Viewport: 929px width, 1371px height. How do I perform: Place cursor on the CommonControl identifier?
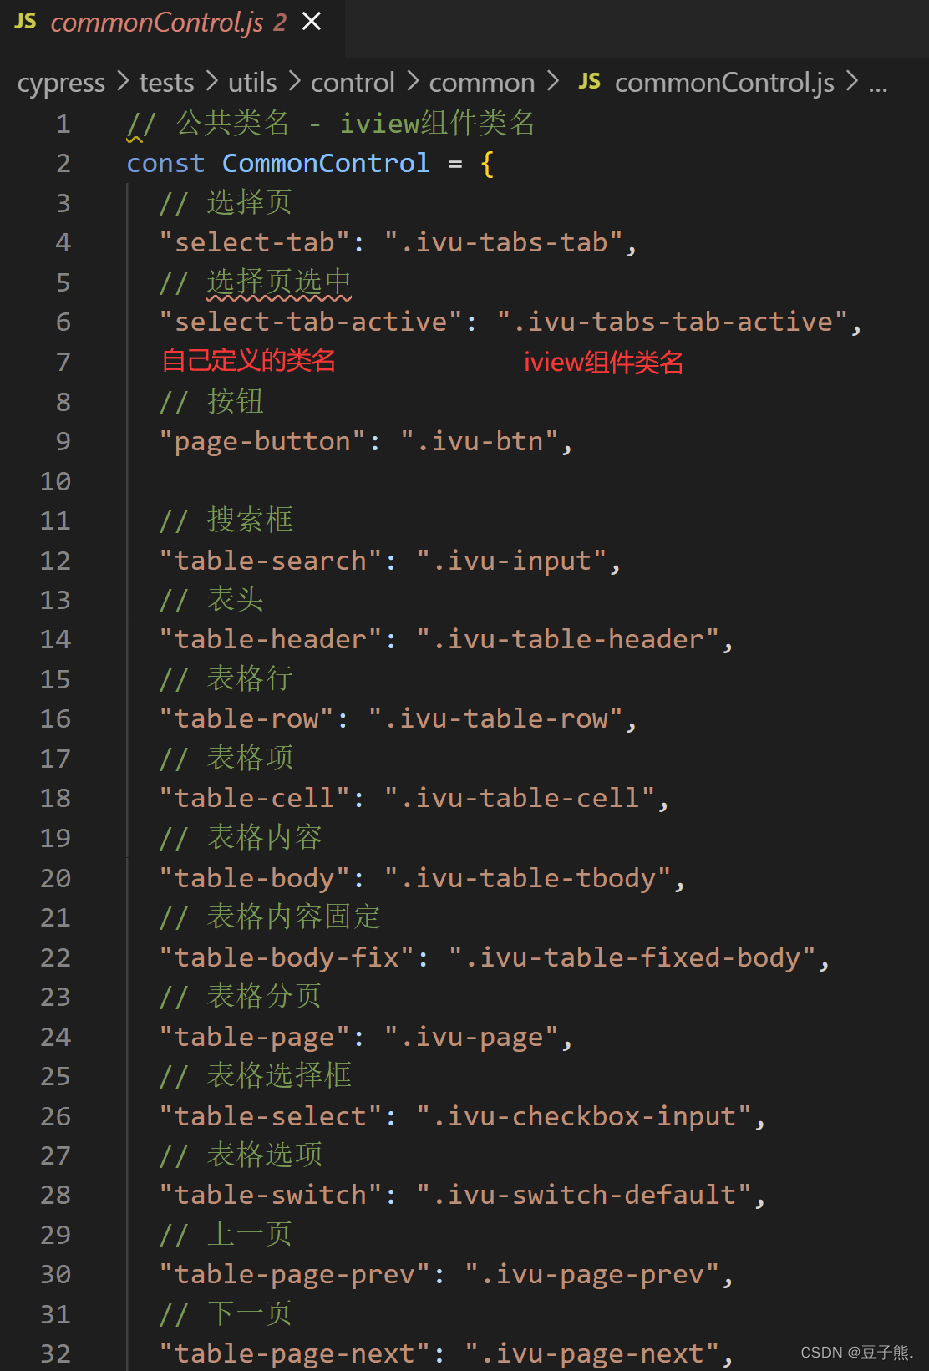pyautogui.click(x=325, y=163)
